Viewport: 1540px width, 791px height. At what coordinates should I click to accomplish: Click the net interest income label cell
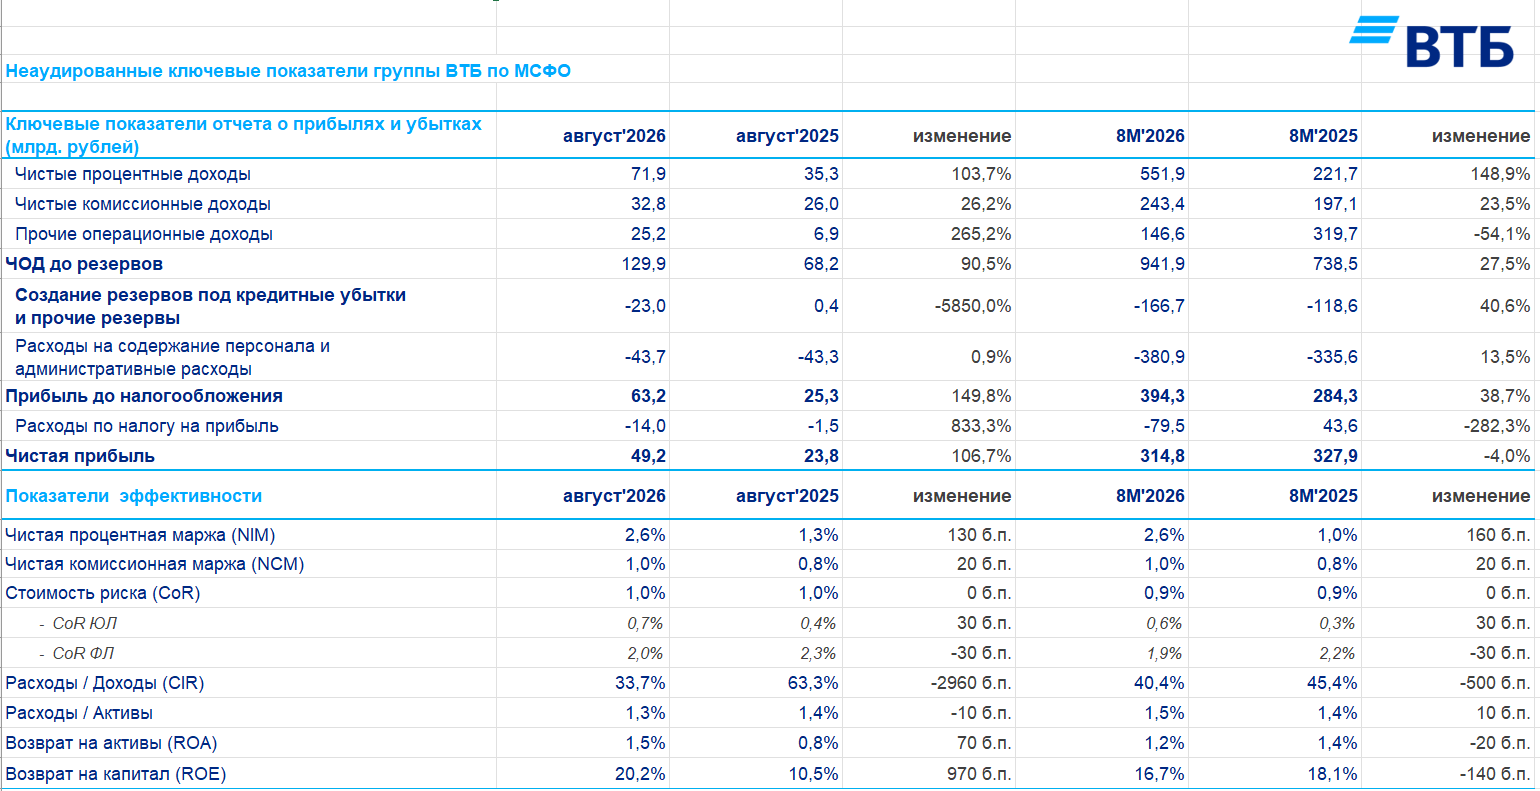(x=133, y=174)
